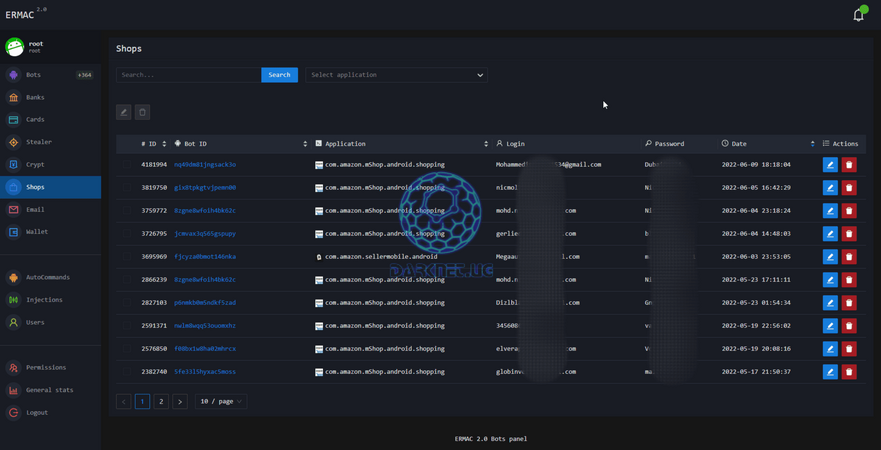Edit the row with ID 3726795
This screenshot has height=450, width=881.
(x=830, y=234)
